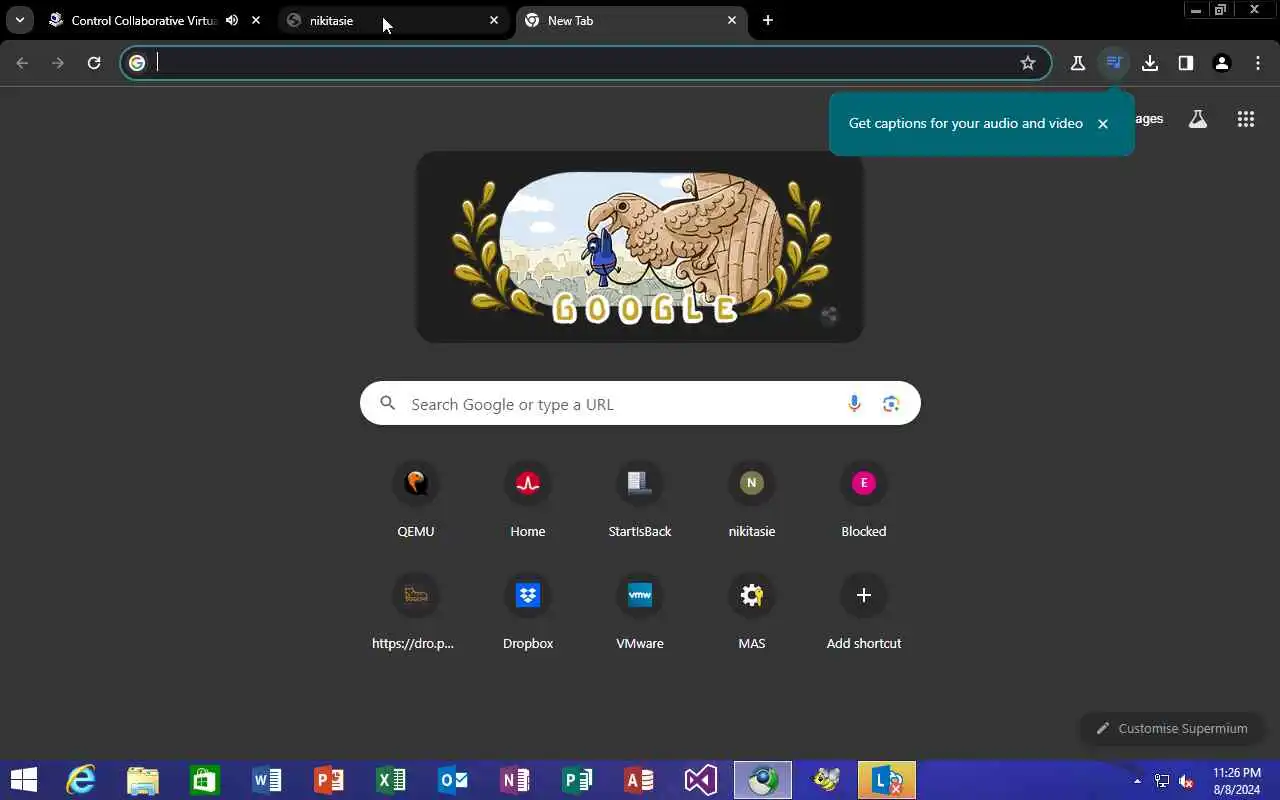Launch Outlook from the taskbar
The height and width of the screenshot is (800, 1280).
tap(452, 780)
